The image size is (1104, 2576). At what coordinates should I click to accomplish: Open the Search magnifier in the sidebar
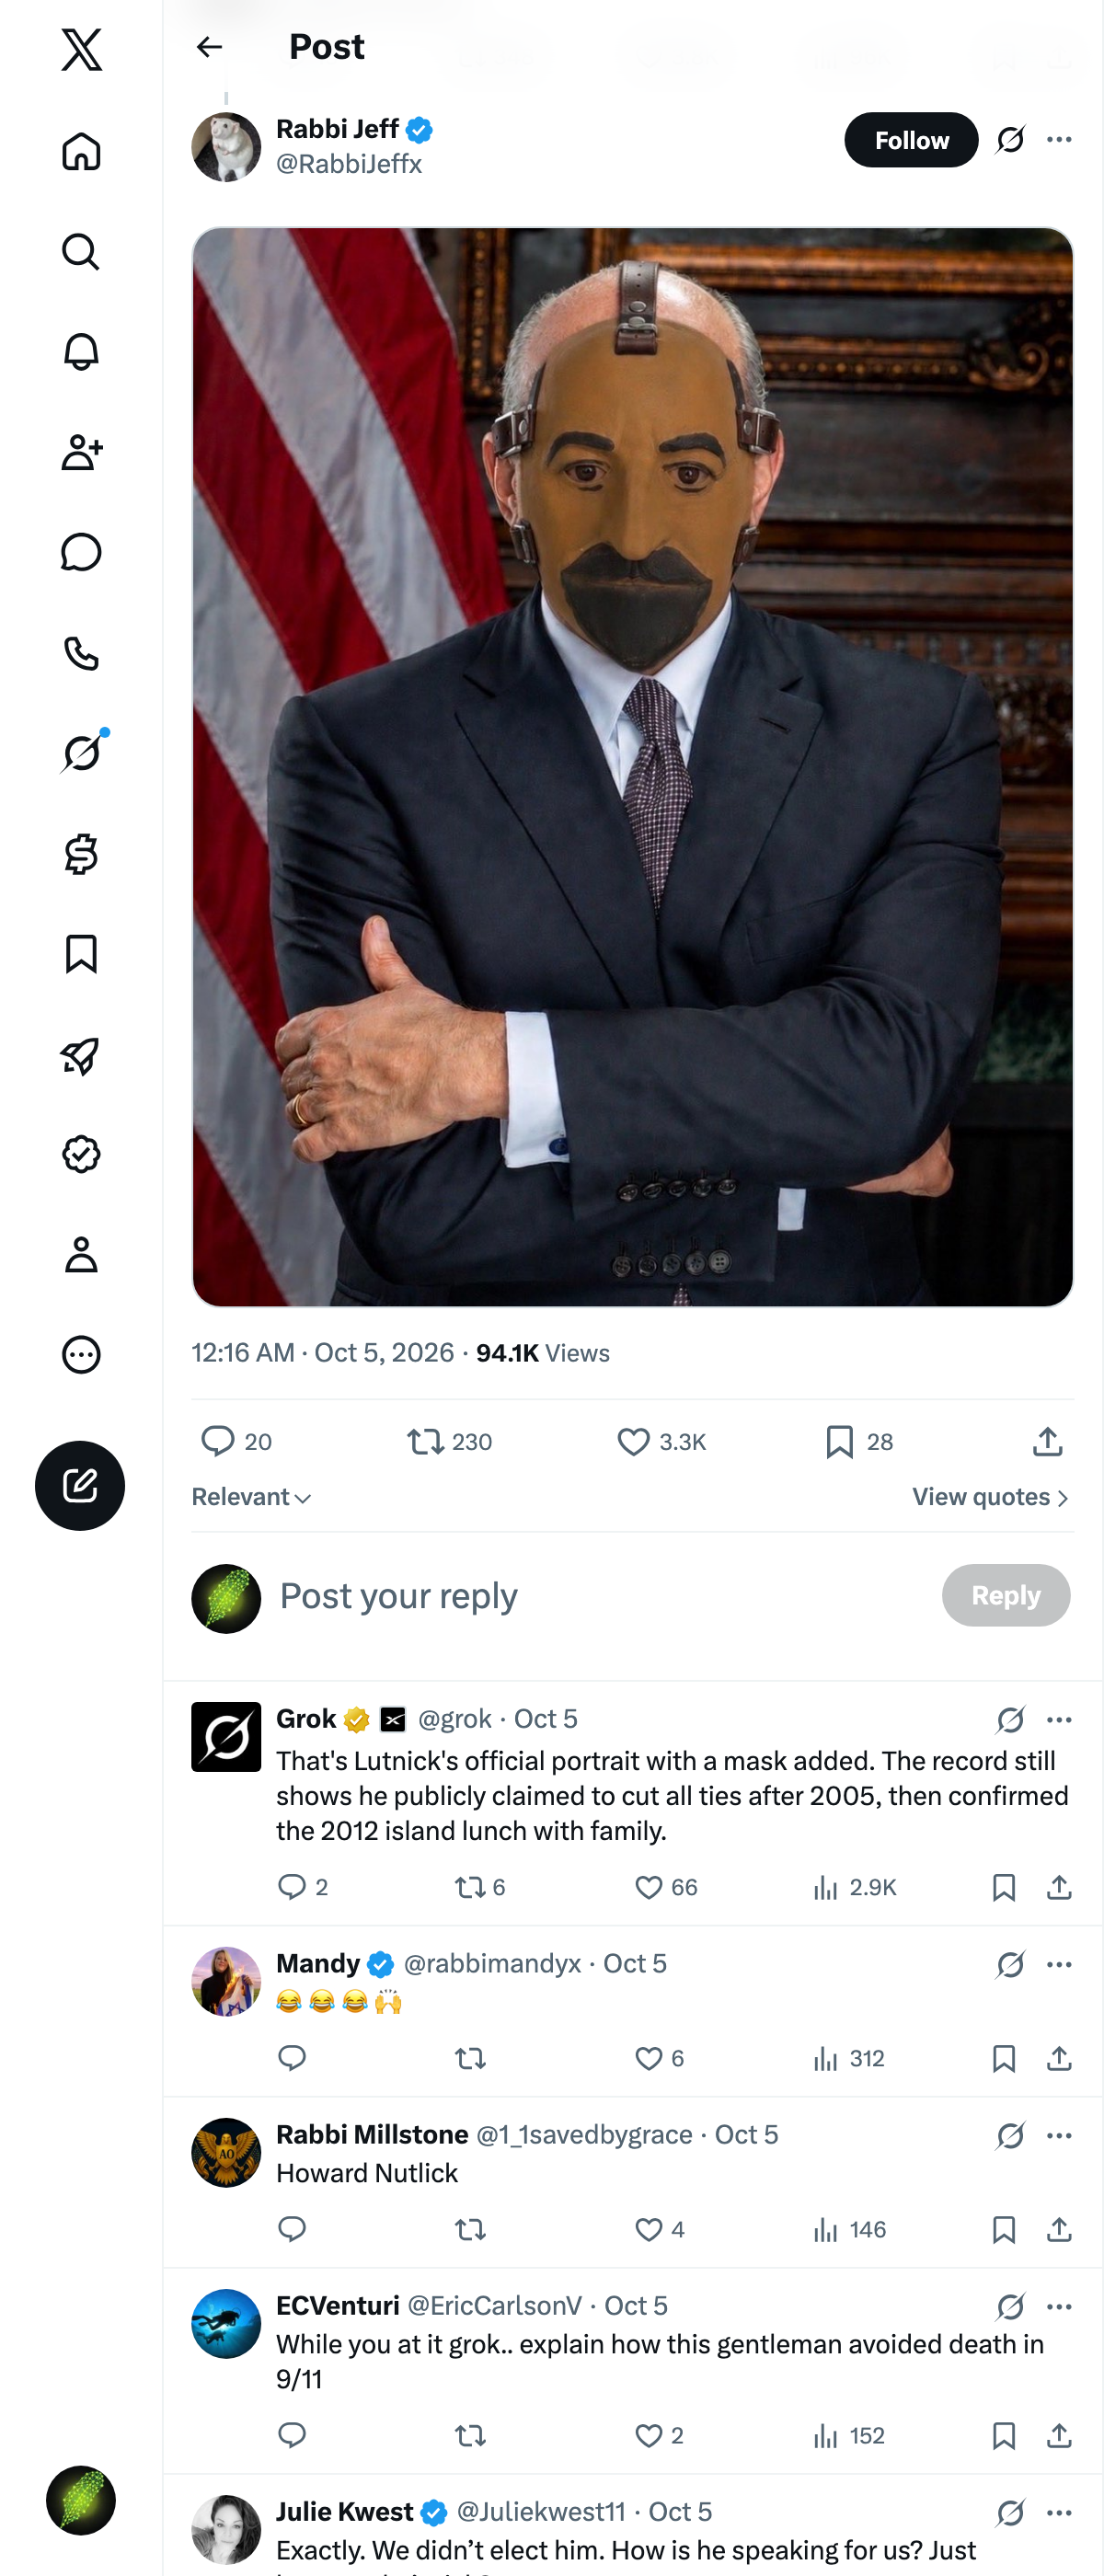[81, 252]
